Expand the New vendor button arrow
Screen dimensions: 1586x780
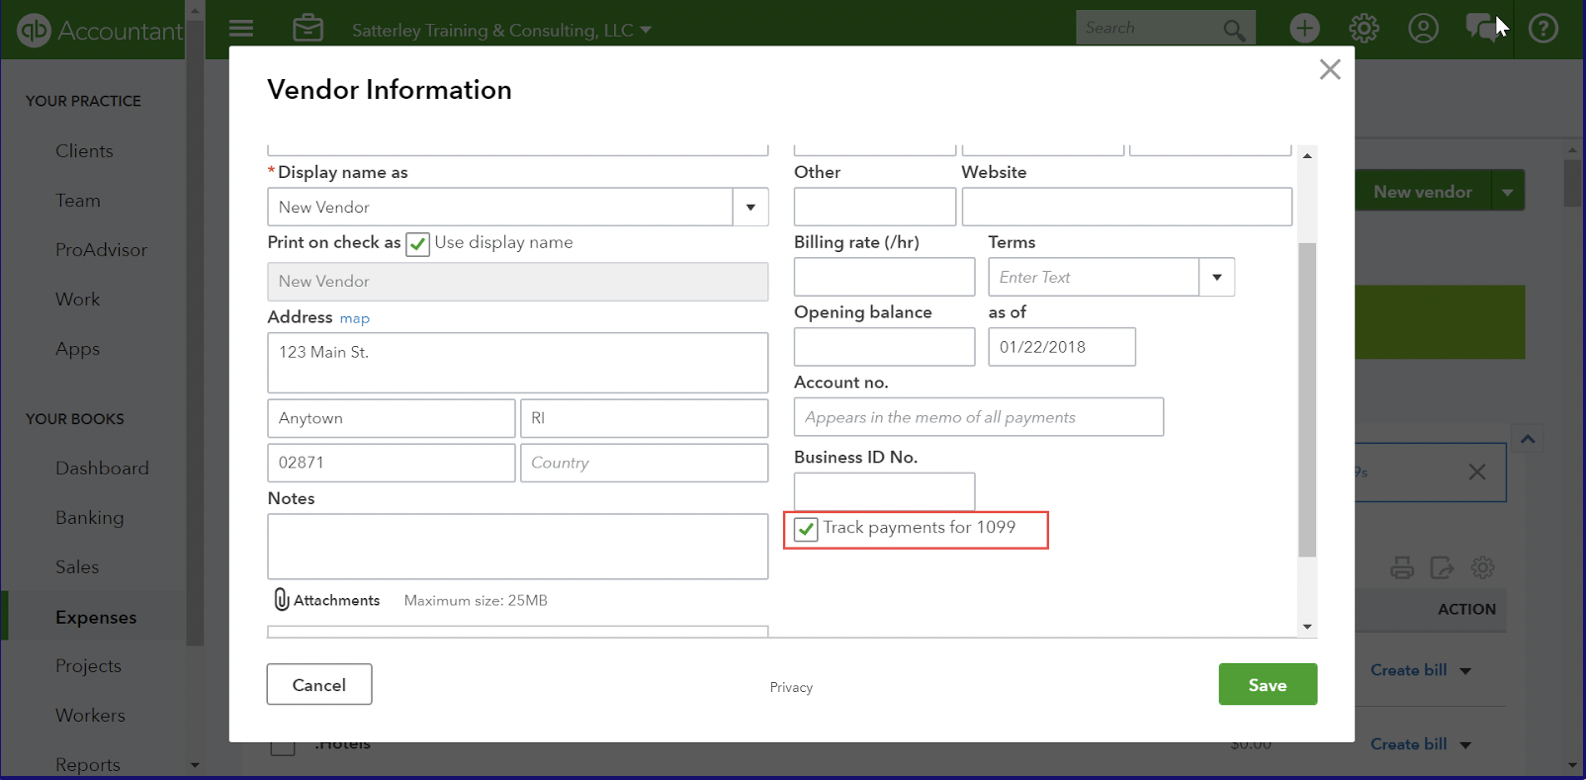click(x=1507, y=191)
